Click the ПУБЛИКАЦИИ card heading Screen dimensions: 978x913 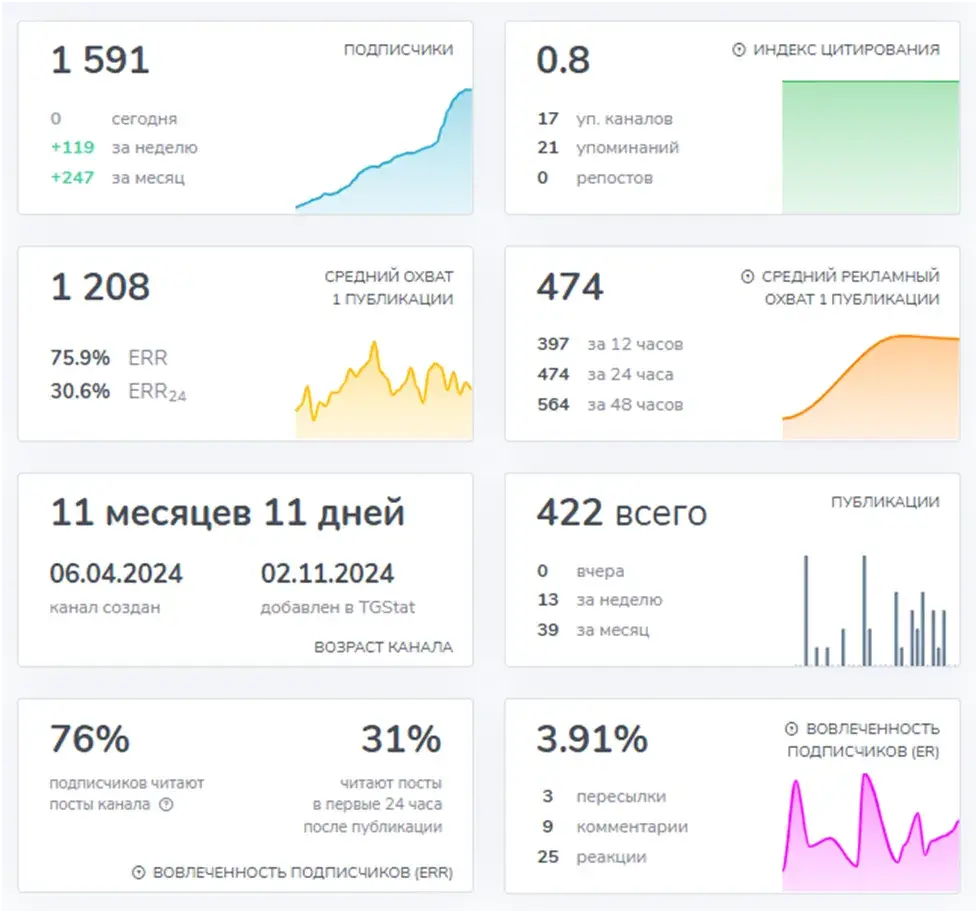(885, 502)
